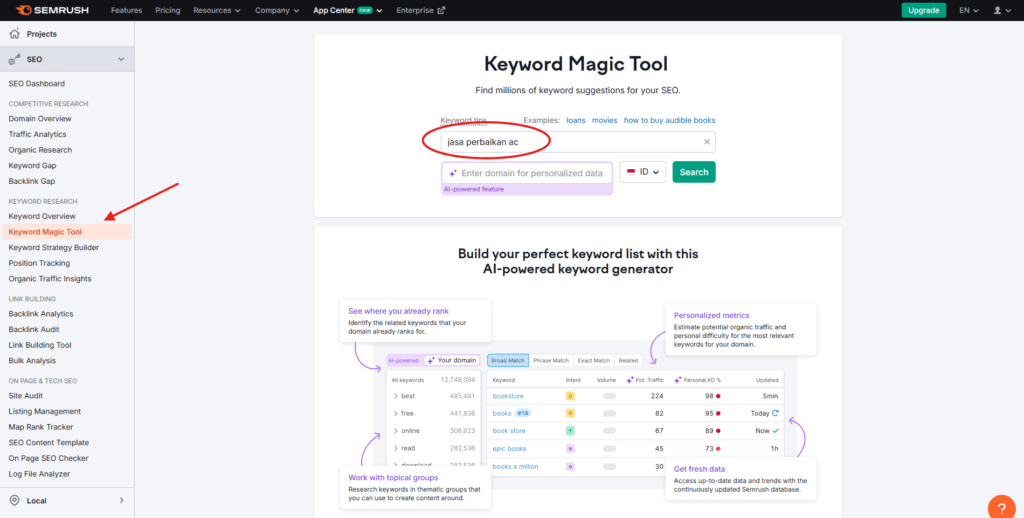This screenshot has width=1024, height=518.
Task: Open Keyword Gap in sidebar
Action: (x=32, y=166)
